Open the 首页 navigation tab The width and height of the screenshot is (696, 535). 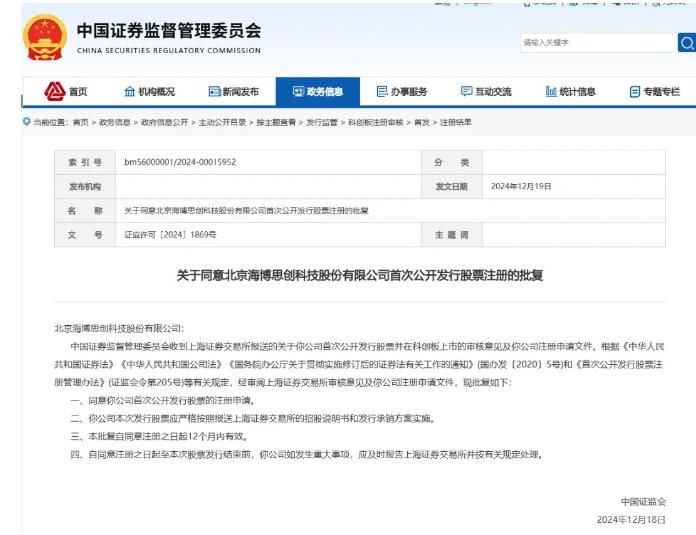66,91
